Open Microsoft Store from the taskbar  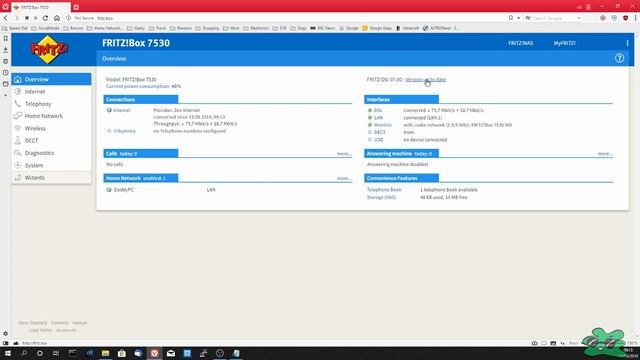point(122,353)
